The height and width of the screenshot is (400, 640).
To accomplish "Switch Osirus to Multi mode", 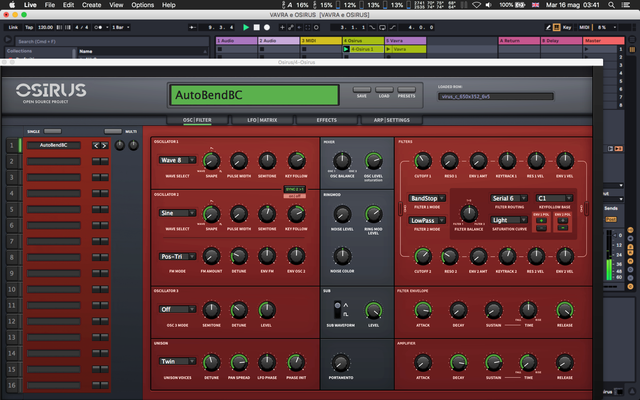I will tap(113, 131).
